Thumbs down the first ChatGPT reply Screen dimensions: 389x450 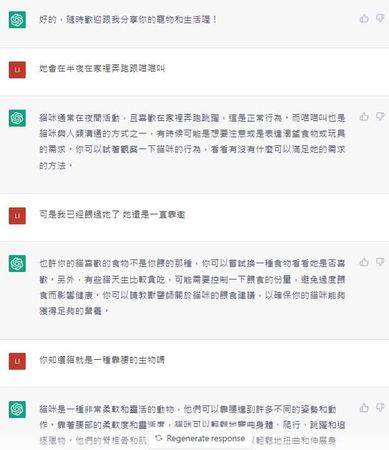pos(380,18)
